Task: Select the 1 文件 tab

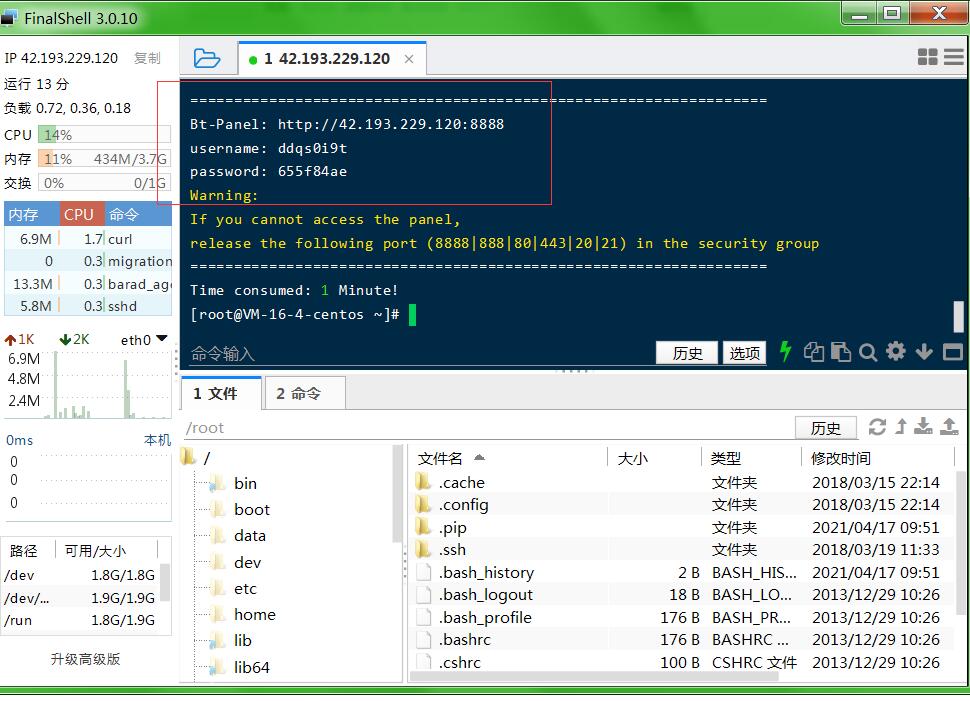Action: click(216, 394)
